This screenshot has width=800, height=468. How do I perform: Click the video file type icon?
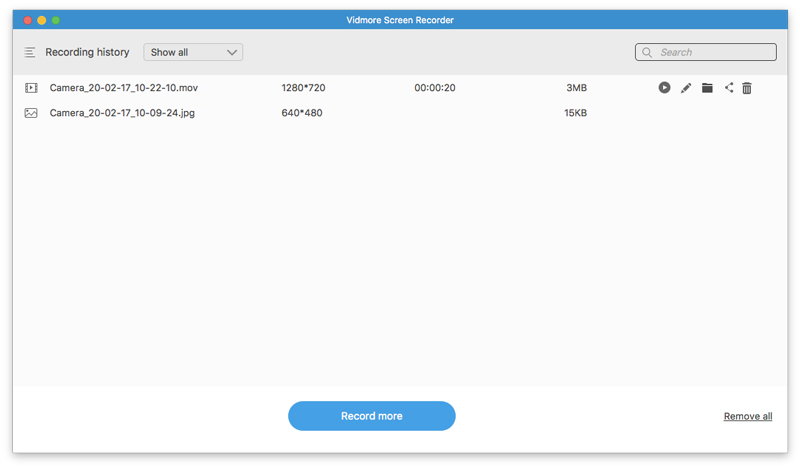(31, 88)
